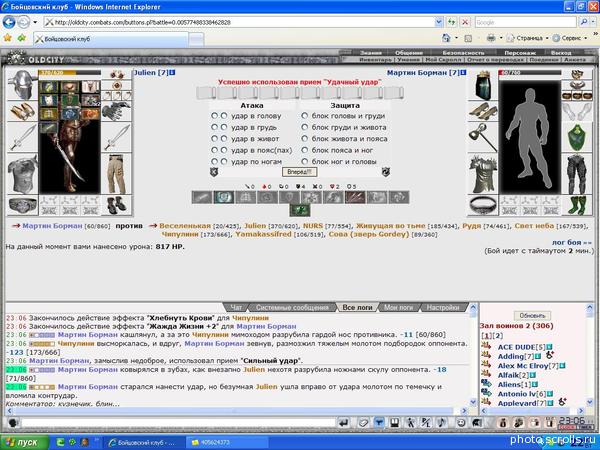Switch to the Системные сообщения tab
This screenshot has width=600, height=450.
[x=292, y=307]
